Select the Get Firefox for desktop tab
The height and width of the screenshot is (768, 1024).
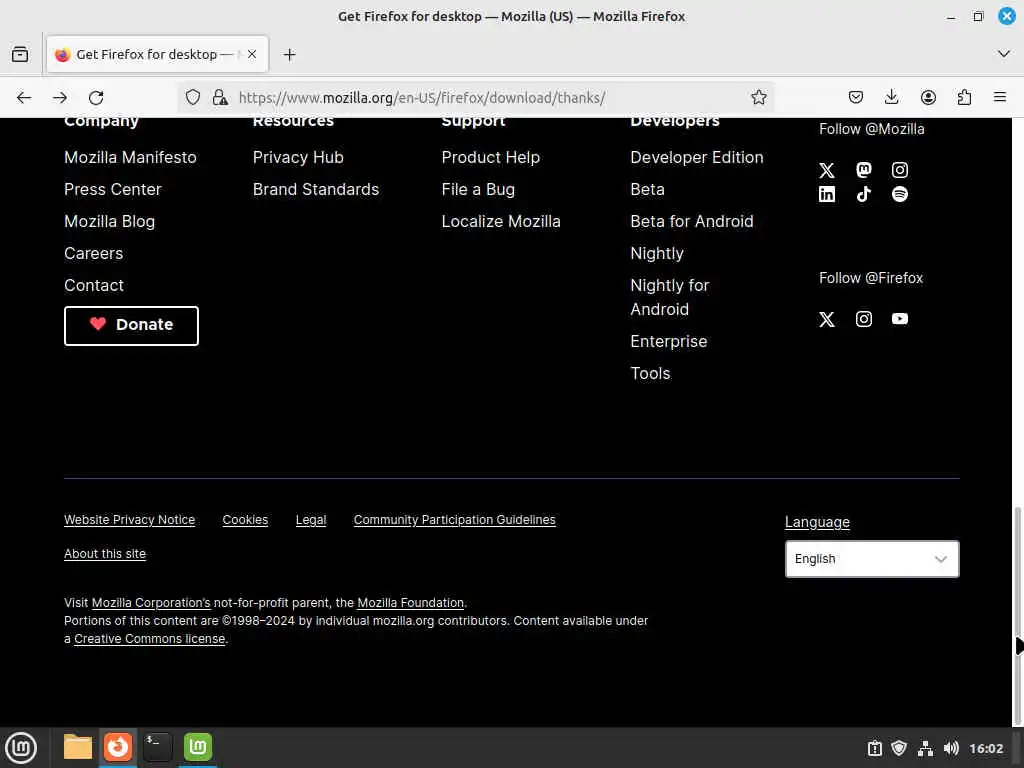point(157,54)
